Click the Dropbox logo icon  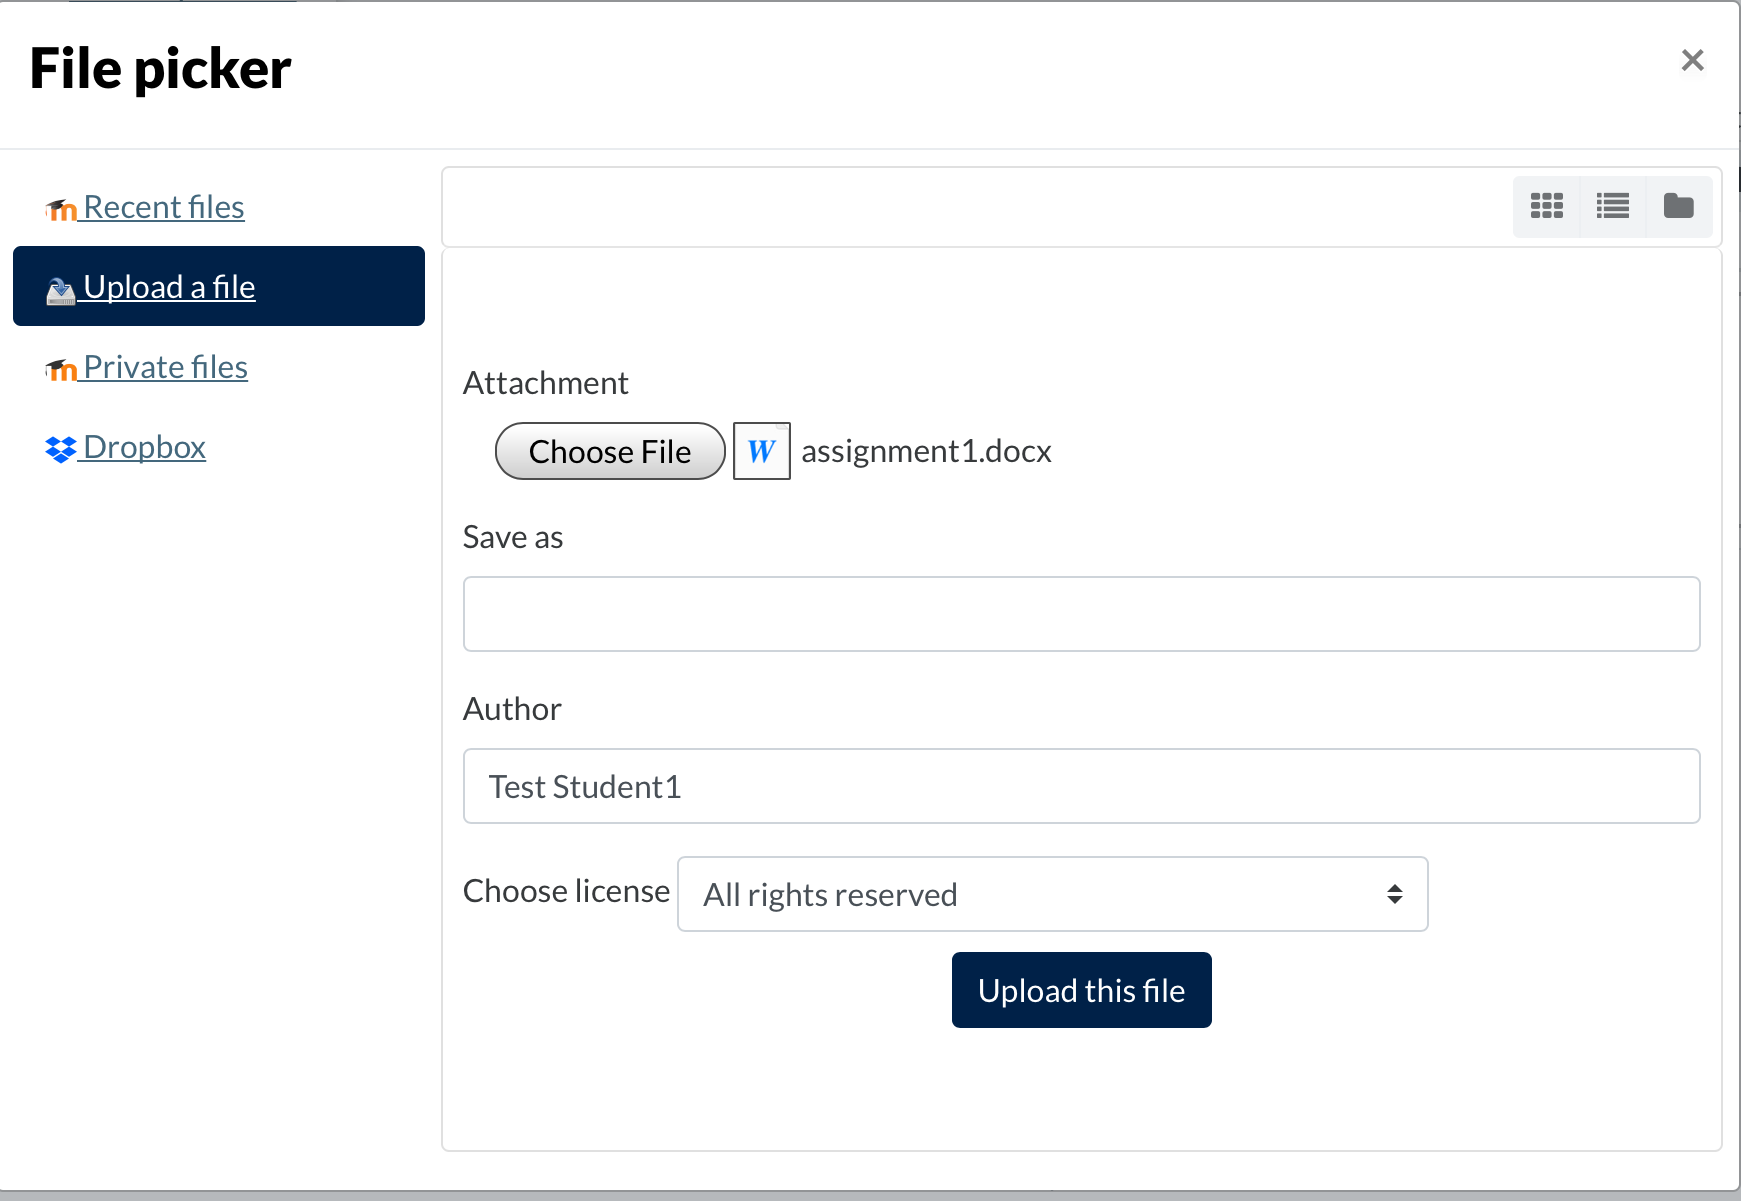click(x=61, y=449)
